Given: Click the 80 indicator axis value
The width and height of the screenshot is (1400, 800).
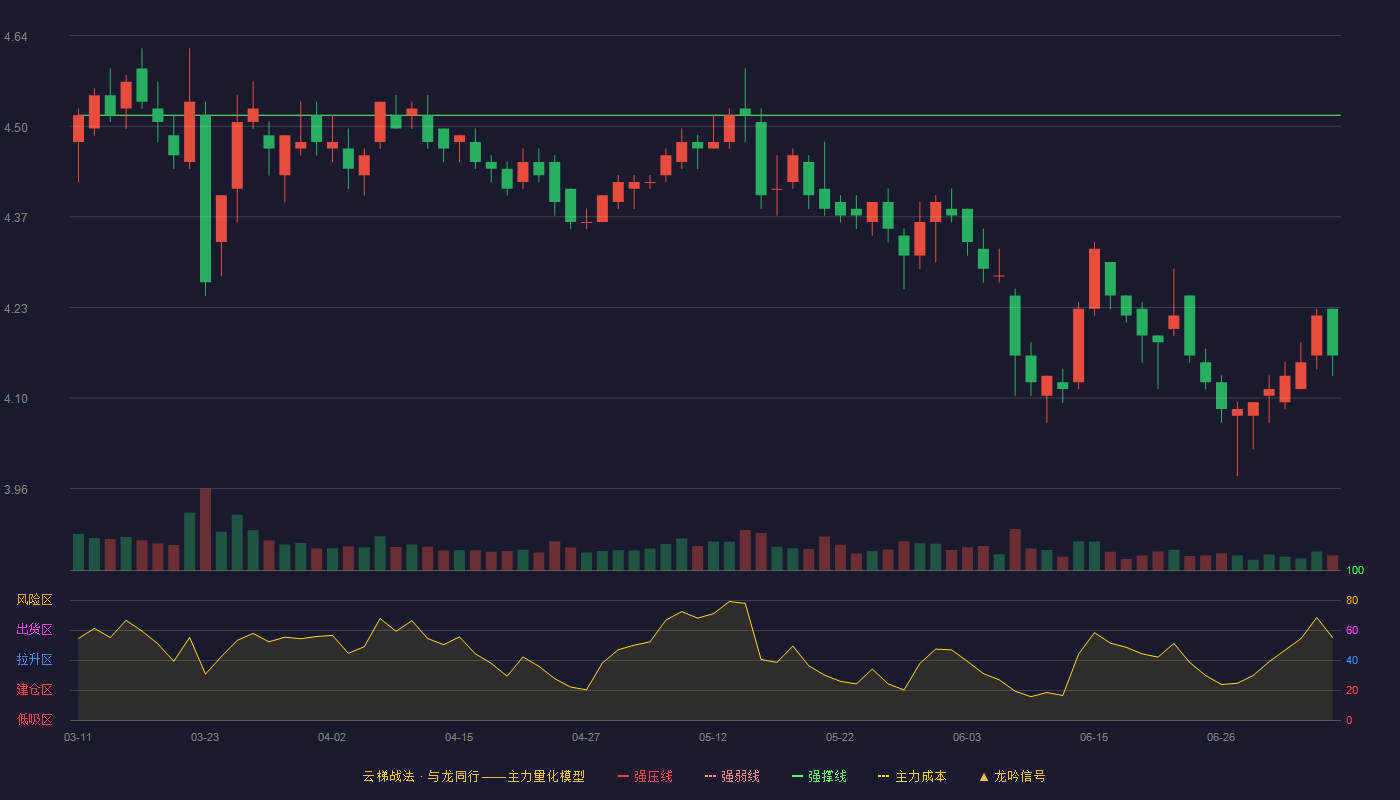Looking at the screenshot, I should pyautogui.click(x=1352, y=600).
